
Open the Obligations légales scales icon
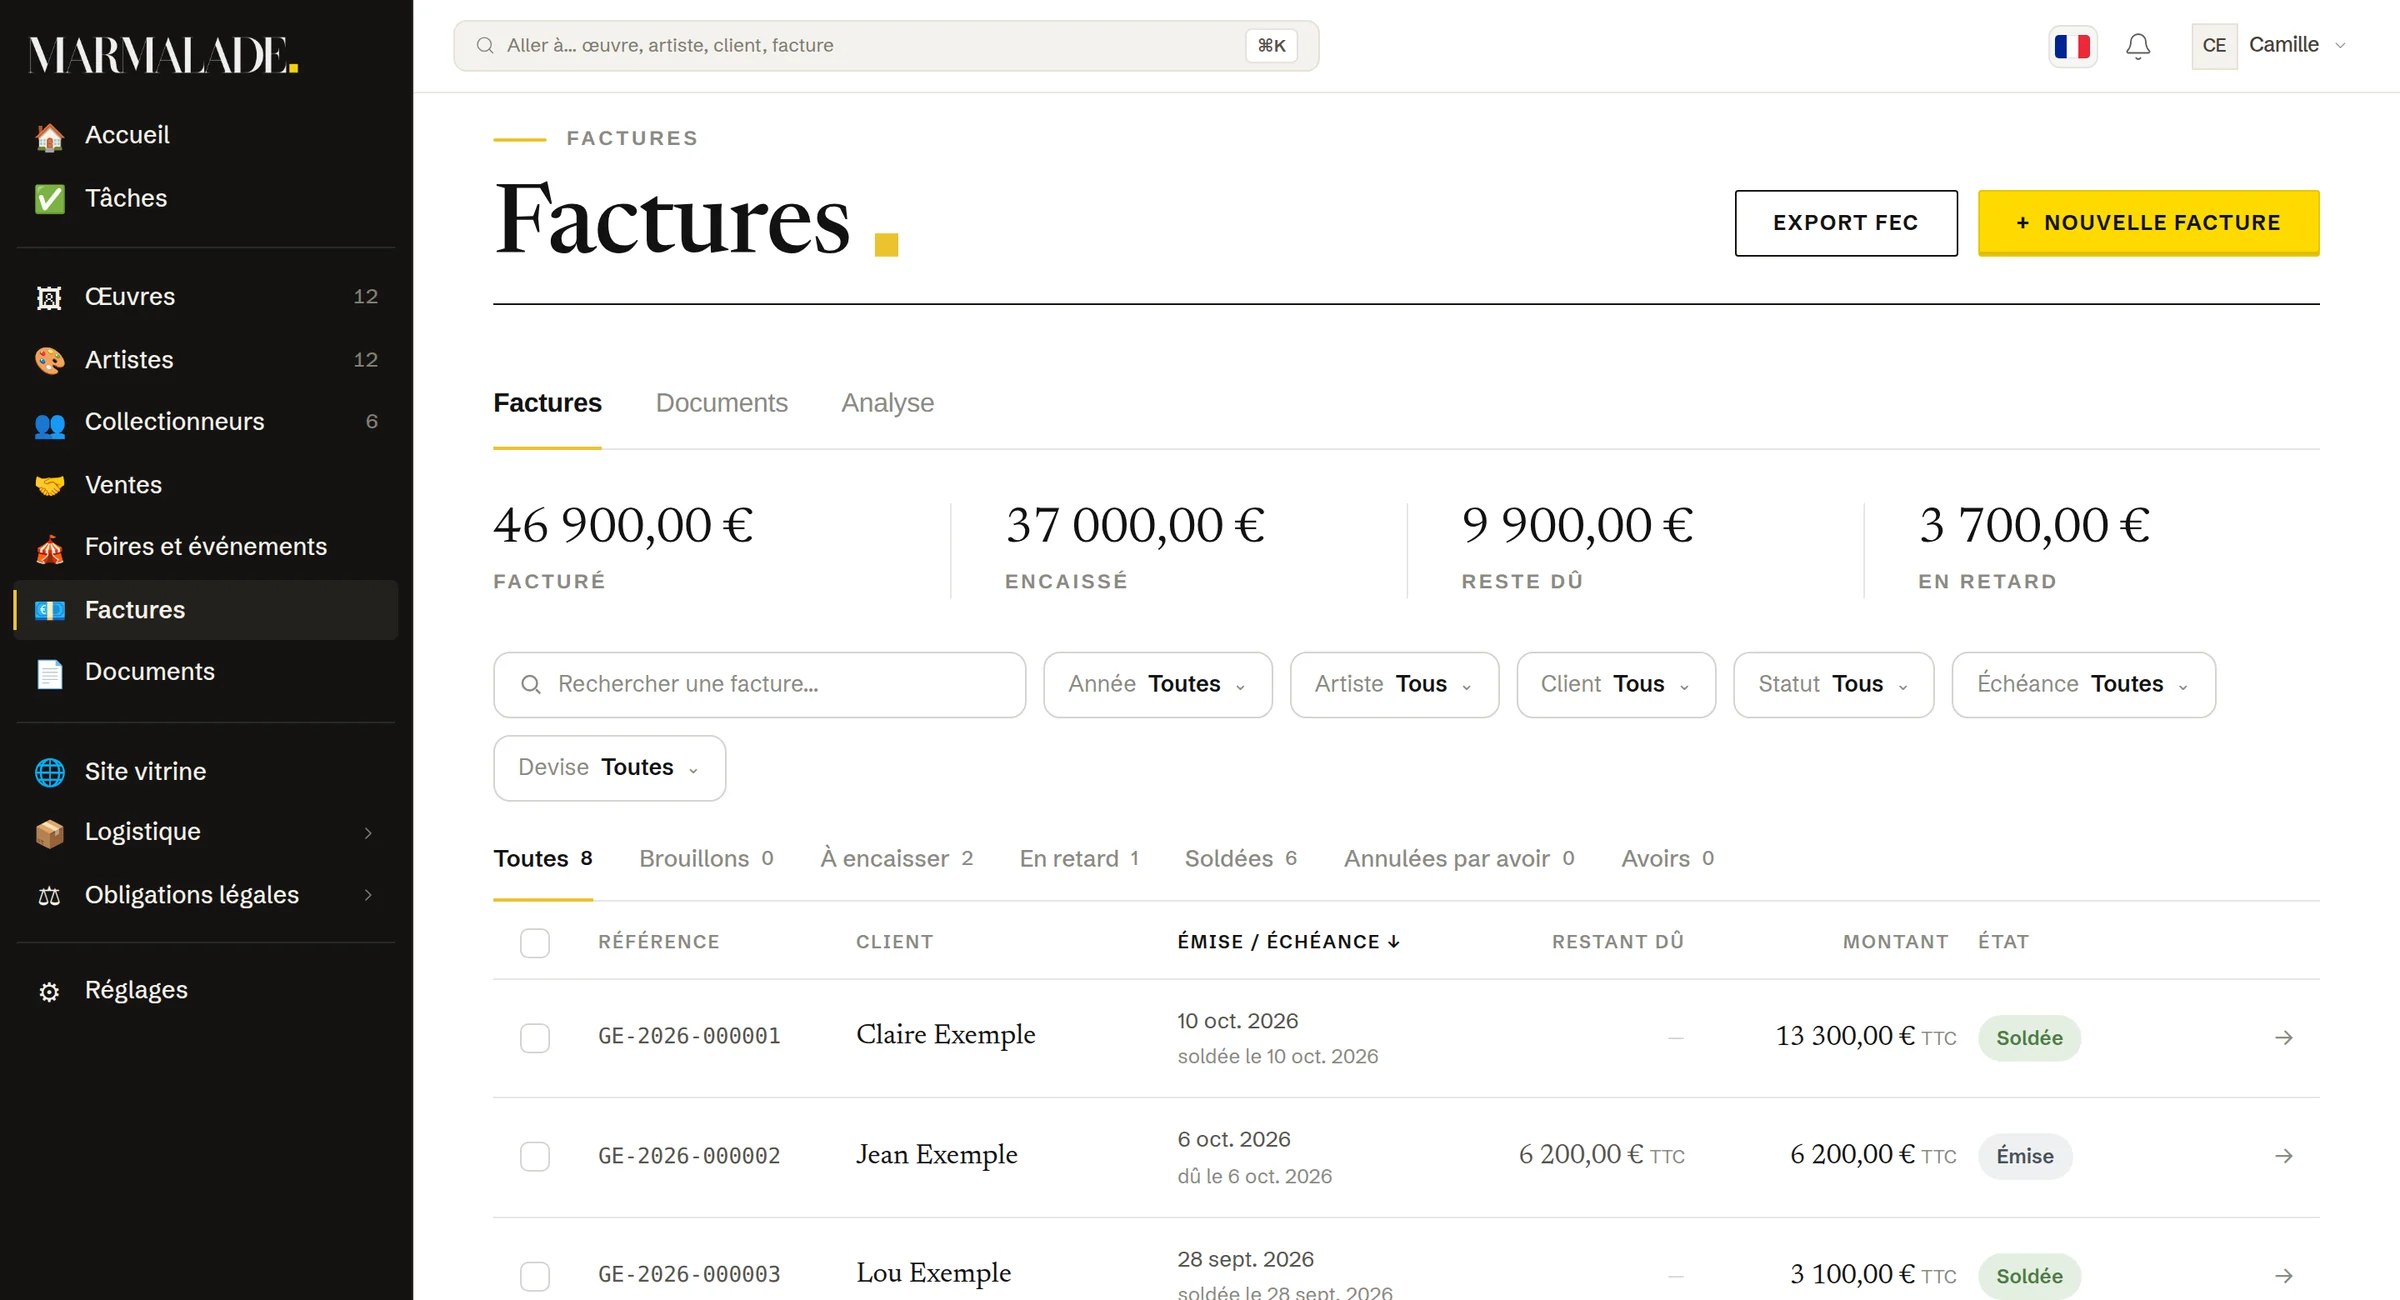click(49, 896)
